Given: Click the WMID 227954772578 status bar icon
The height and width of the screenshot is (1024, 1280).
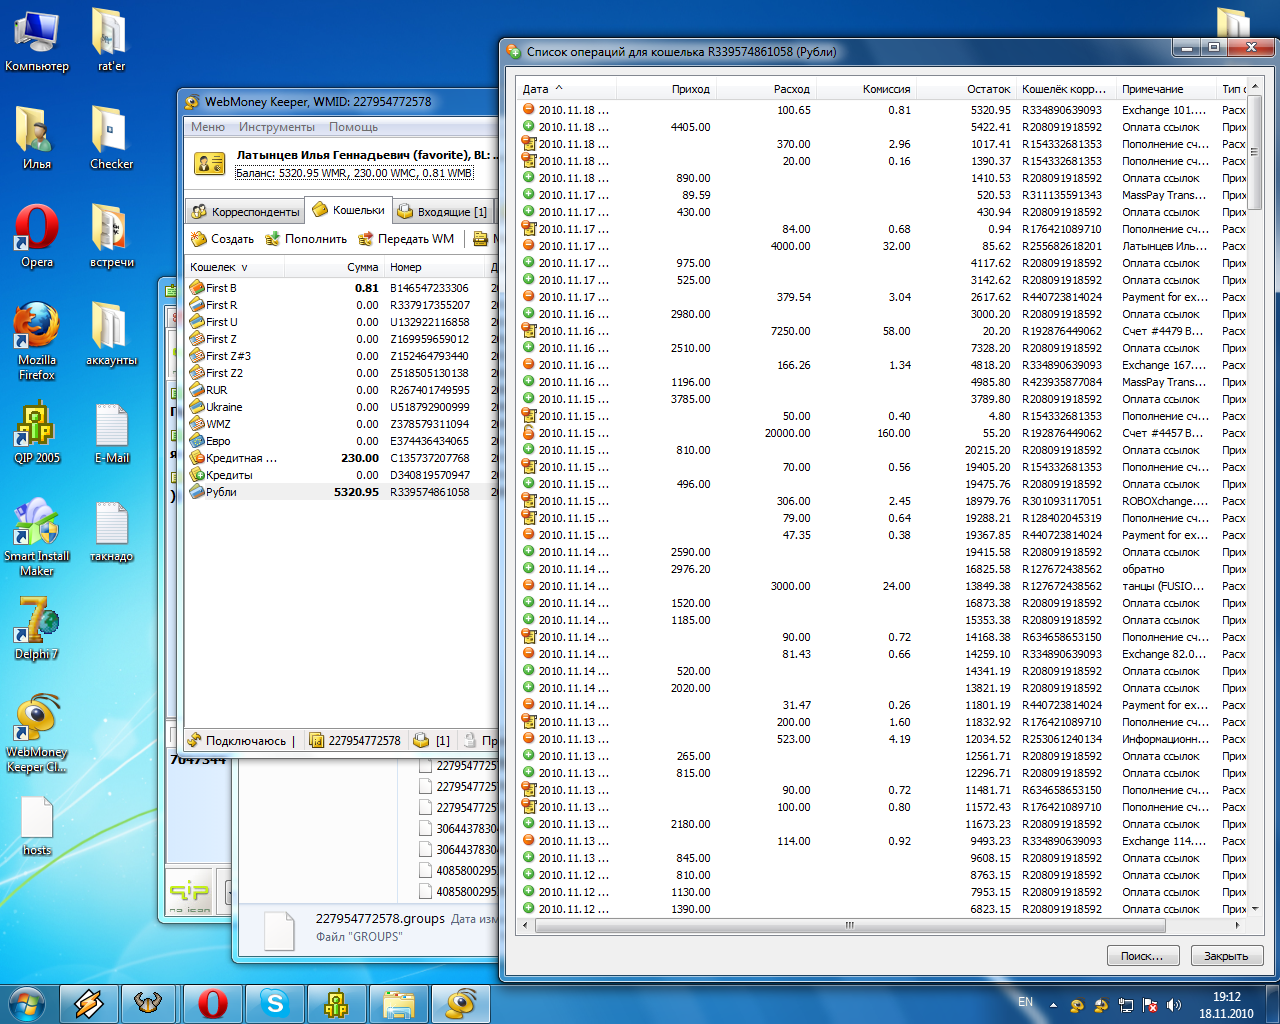Looking at the screenshot, I should [317, 741].
